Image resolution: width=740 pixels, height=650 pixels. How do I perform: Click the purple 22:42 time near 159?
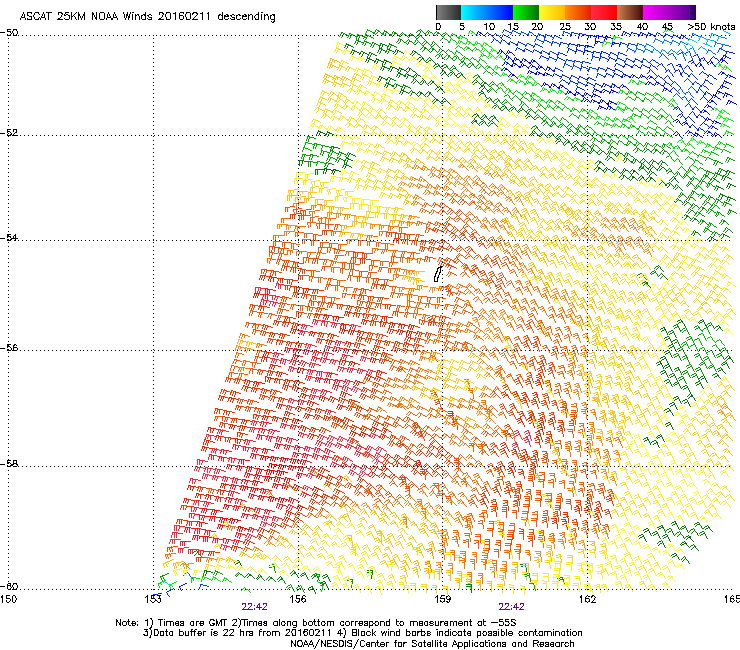(512, 607)
